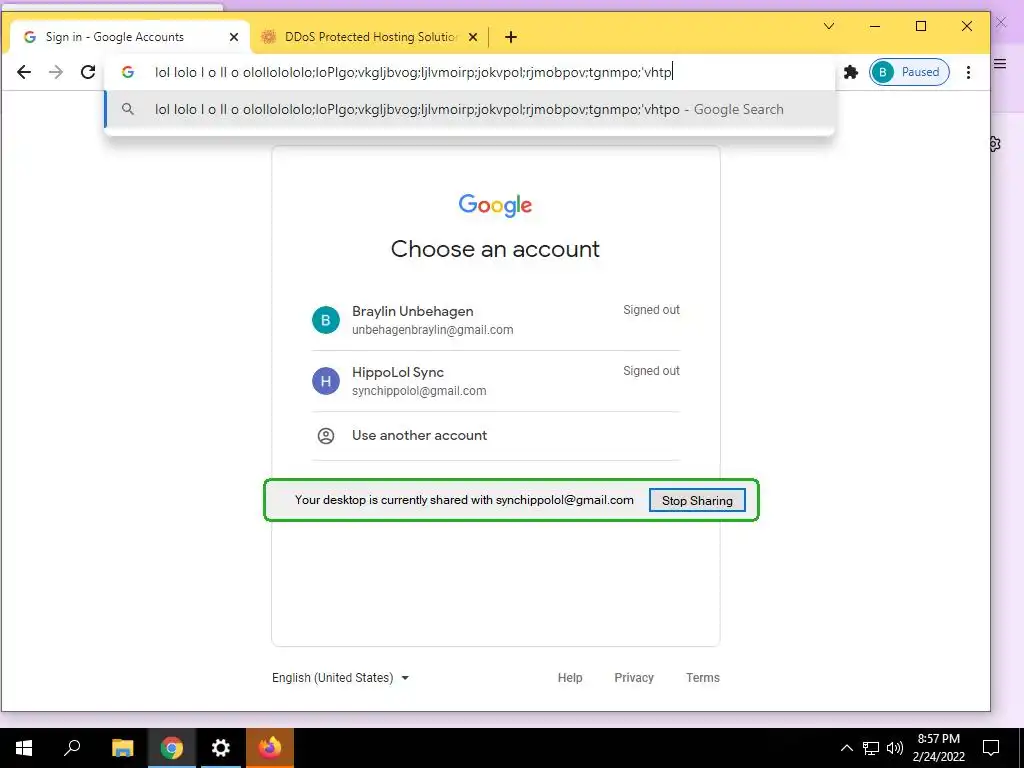Close the Sign in - Google Accounts tab
Screen dimensions: 1024x768
click(234, 37)
